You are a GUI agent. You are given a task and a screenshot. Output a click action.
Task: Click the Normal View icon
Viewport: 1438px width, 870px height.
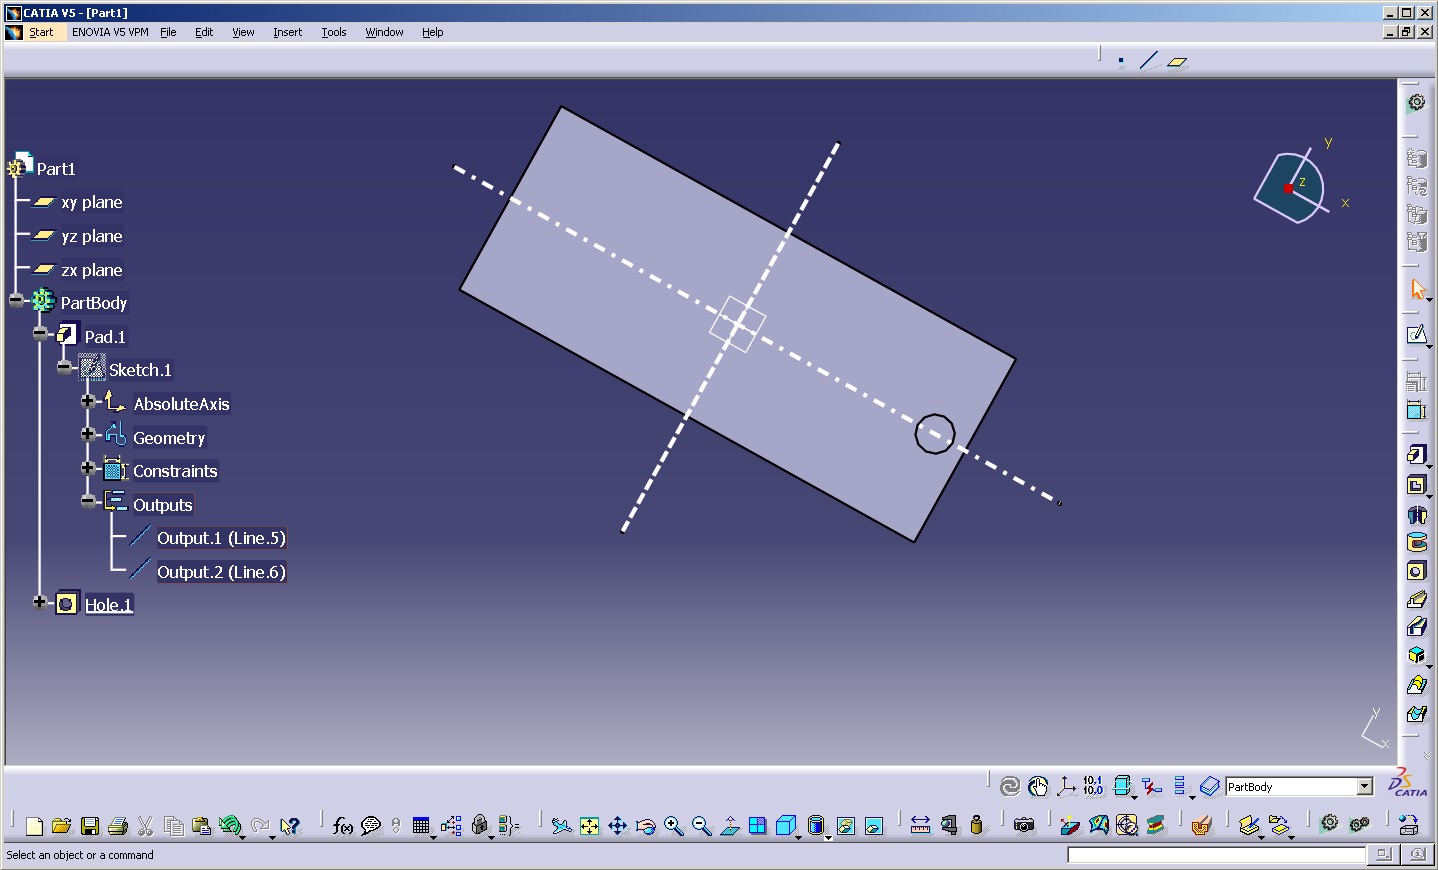(x=730, y=826)
